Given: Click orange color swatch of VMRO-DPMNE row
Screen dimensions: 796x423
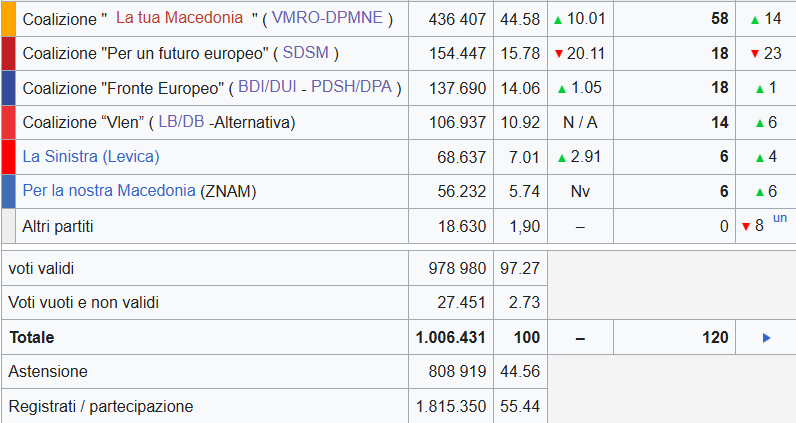Looking at the screenshot, I should 8,19.
